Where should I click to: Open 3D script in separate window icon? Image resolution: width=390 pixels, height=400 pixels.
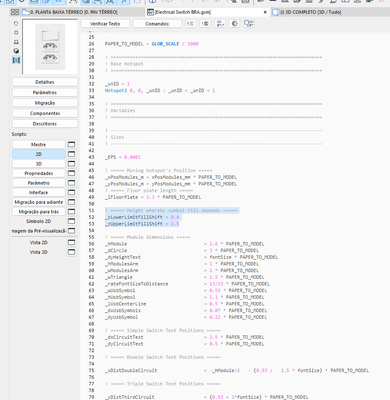click(71, 164)
